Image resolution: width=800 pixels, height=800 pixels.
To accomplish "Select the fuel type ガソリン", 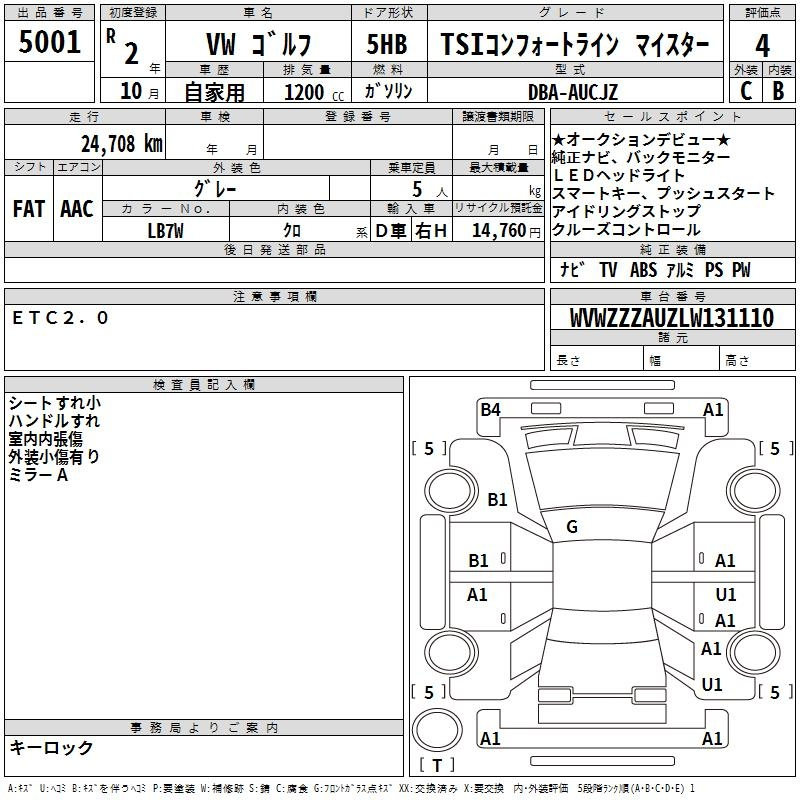I will pyautogui.click(x=388, y=91).
